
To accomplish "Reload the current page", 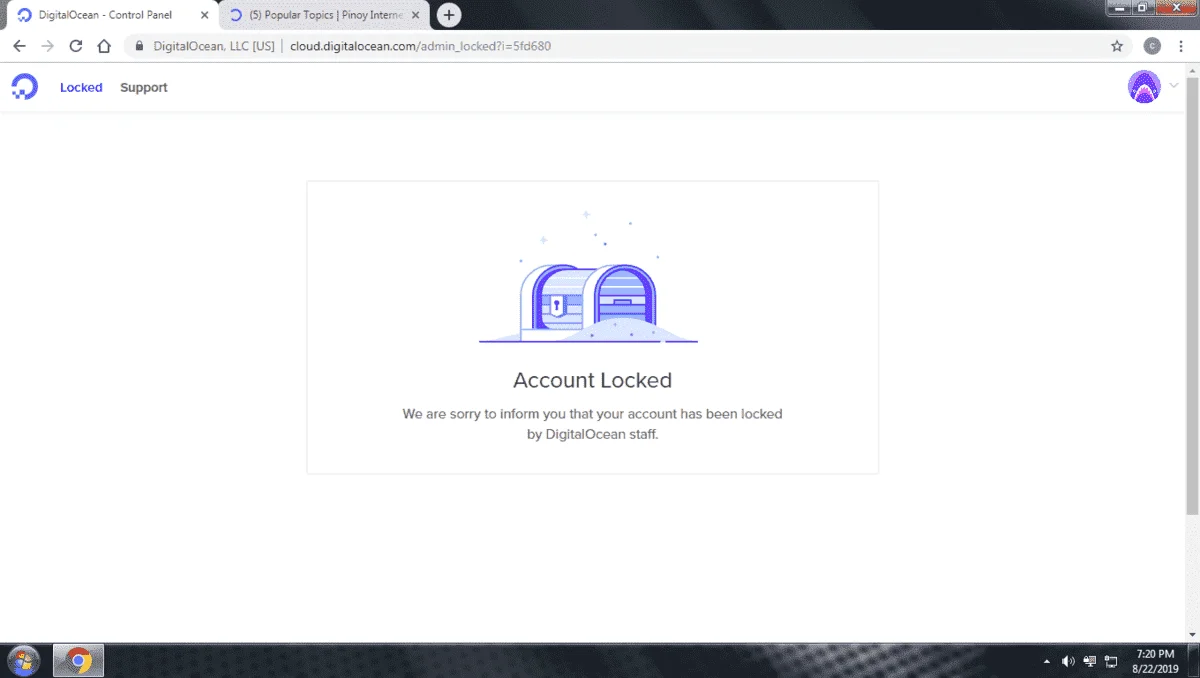I will [x=75, y=46].
